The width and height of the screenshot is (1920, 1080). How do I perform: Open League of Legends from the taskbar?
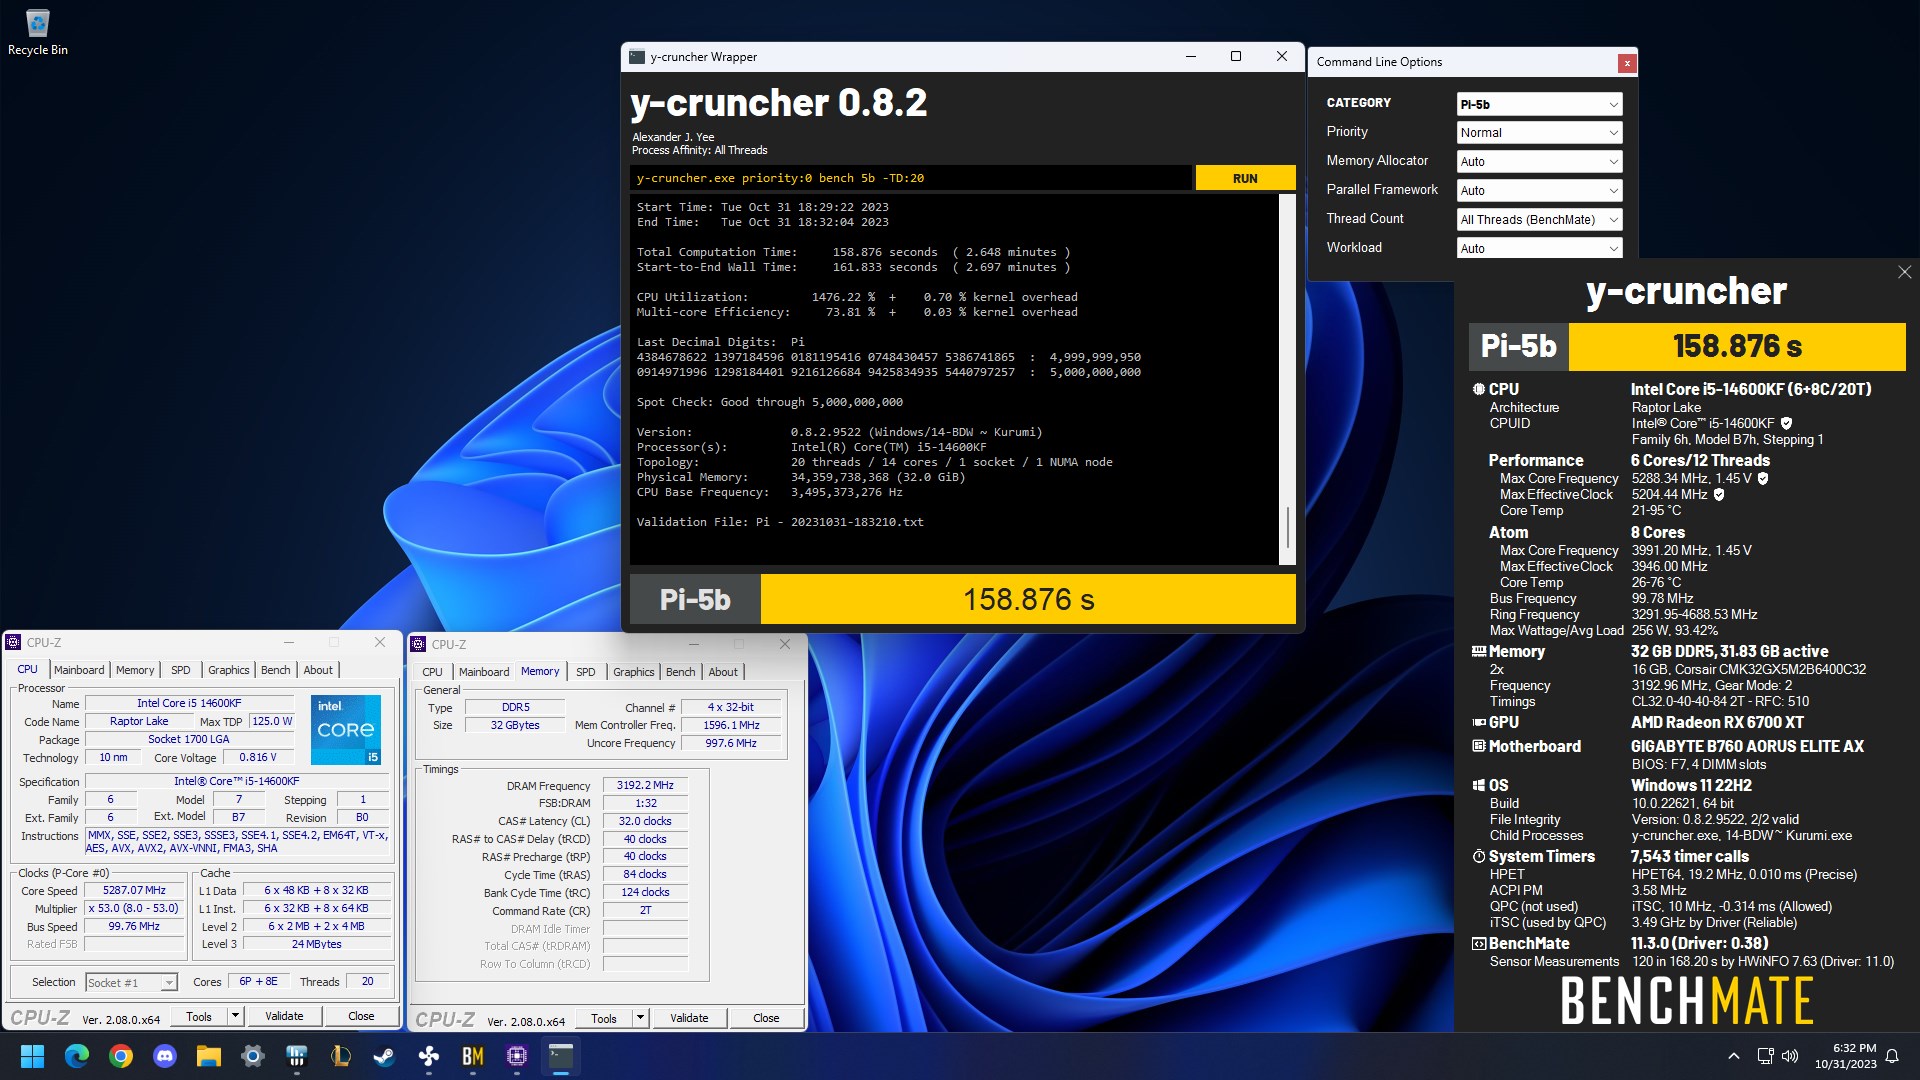[341, 1056]
